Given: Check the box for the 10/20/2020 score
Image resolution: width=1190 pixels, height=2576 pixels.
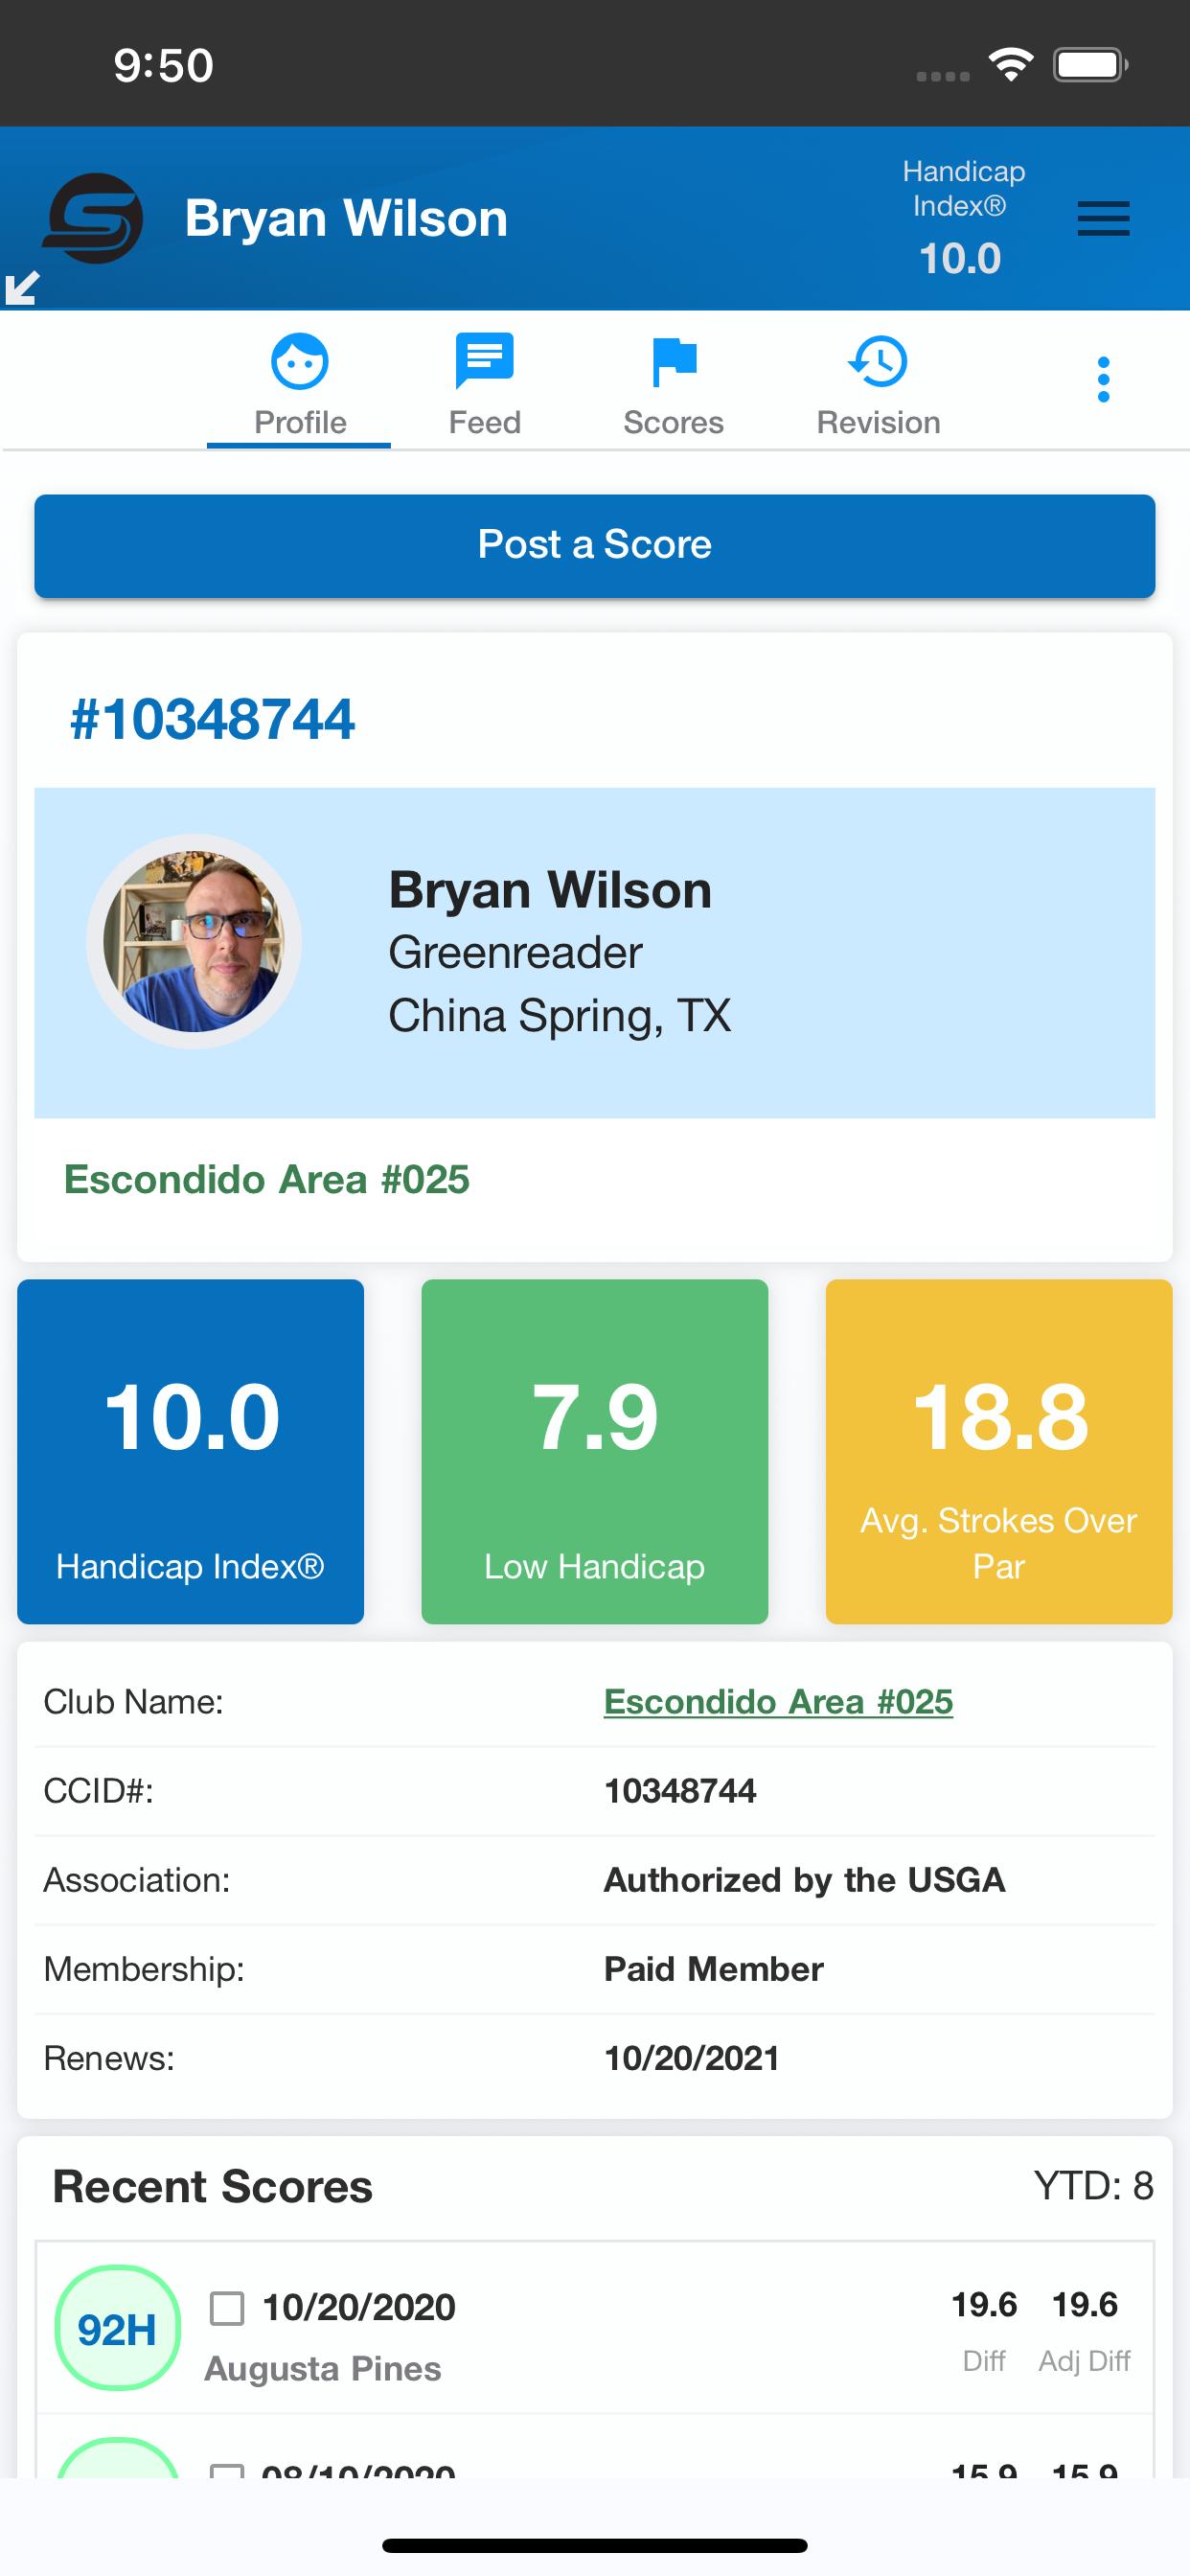Looking at the screenshot, I should (227, 2308).
